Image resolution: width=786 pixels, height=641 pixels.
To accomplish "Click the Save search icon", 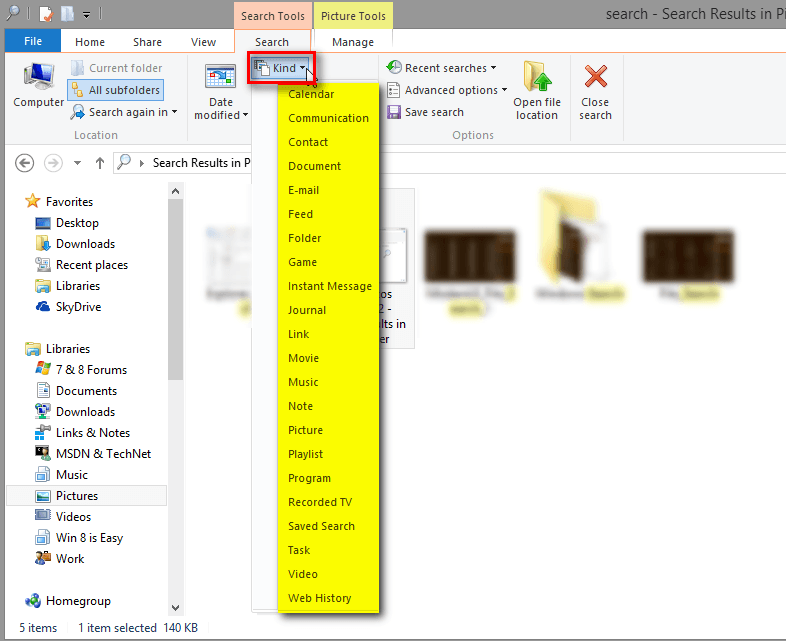I will click(x=394, y=112).
